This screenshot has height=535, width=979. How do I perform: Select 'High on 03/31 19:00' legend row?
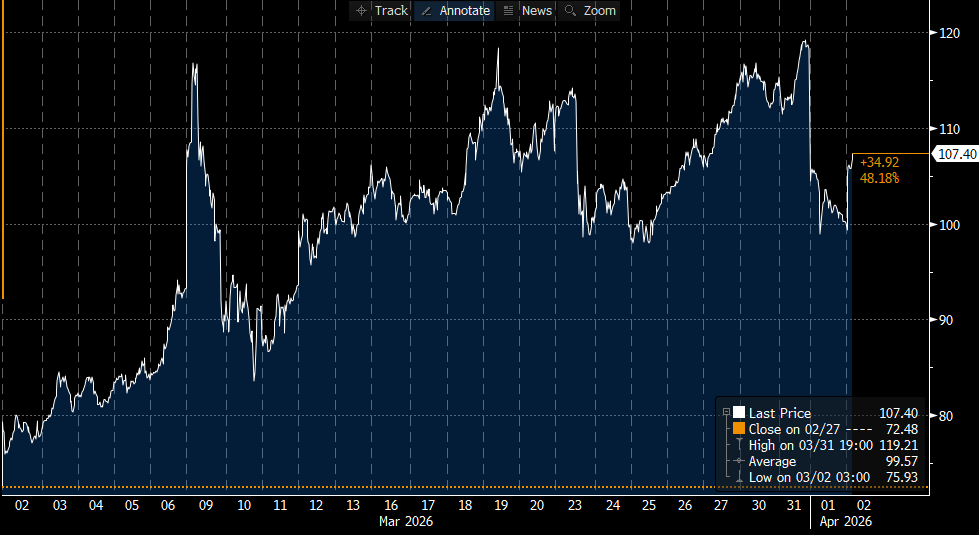coord(810,446)
